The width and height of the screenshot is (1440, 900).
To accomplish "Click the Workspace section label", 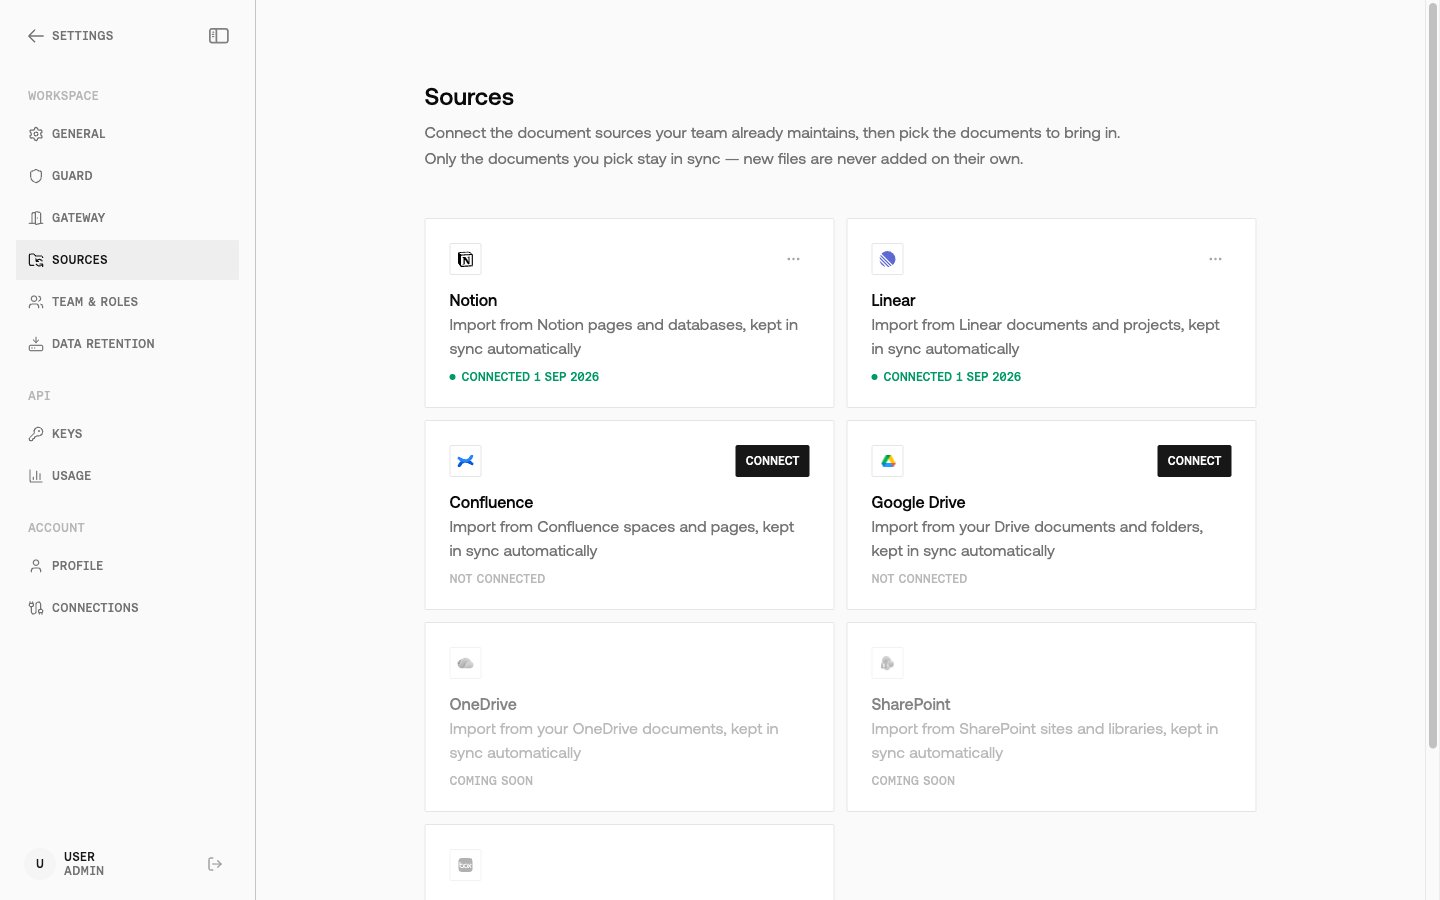I will point(63,96).
